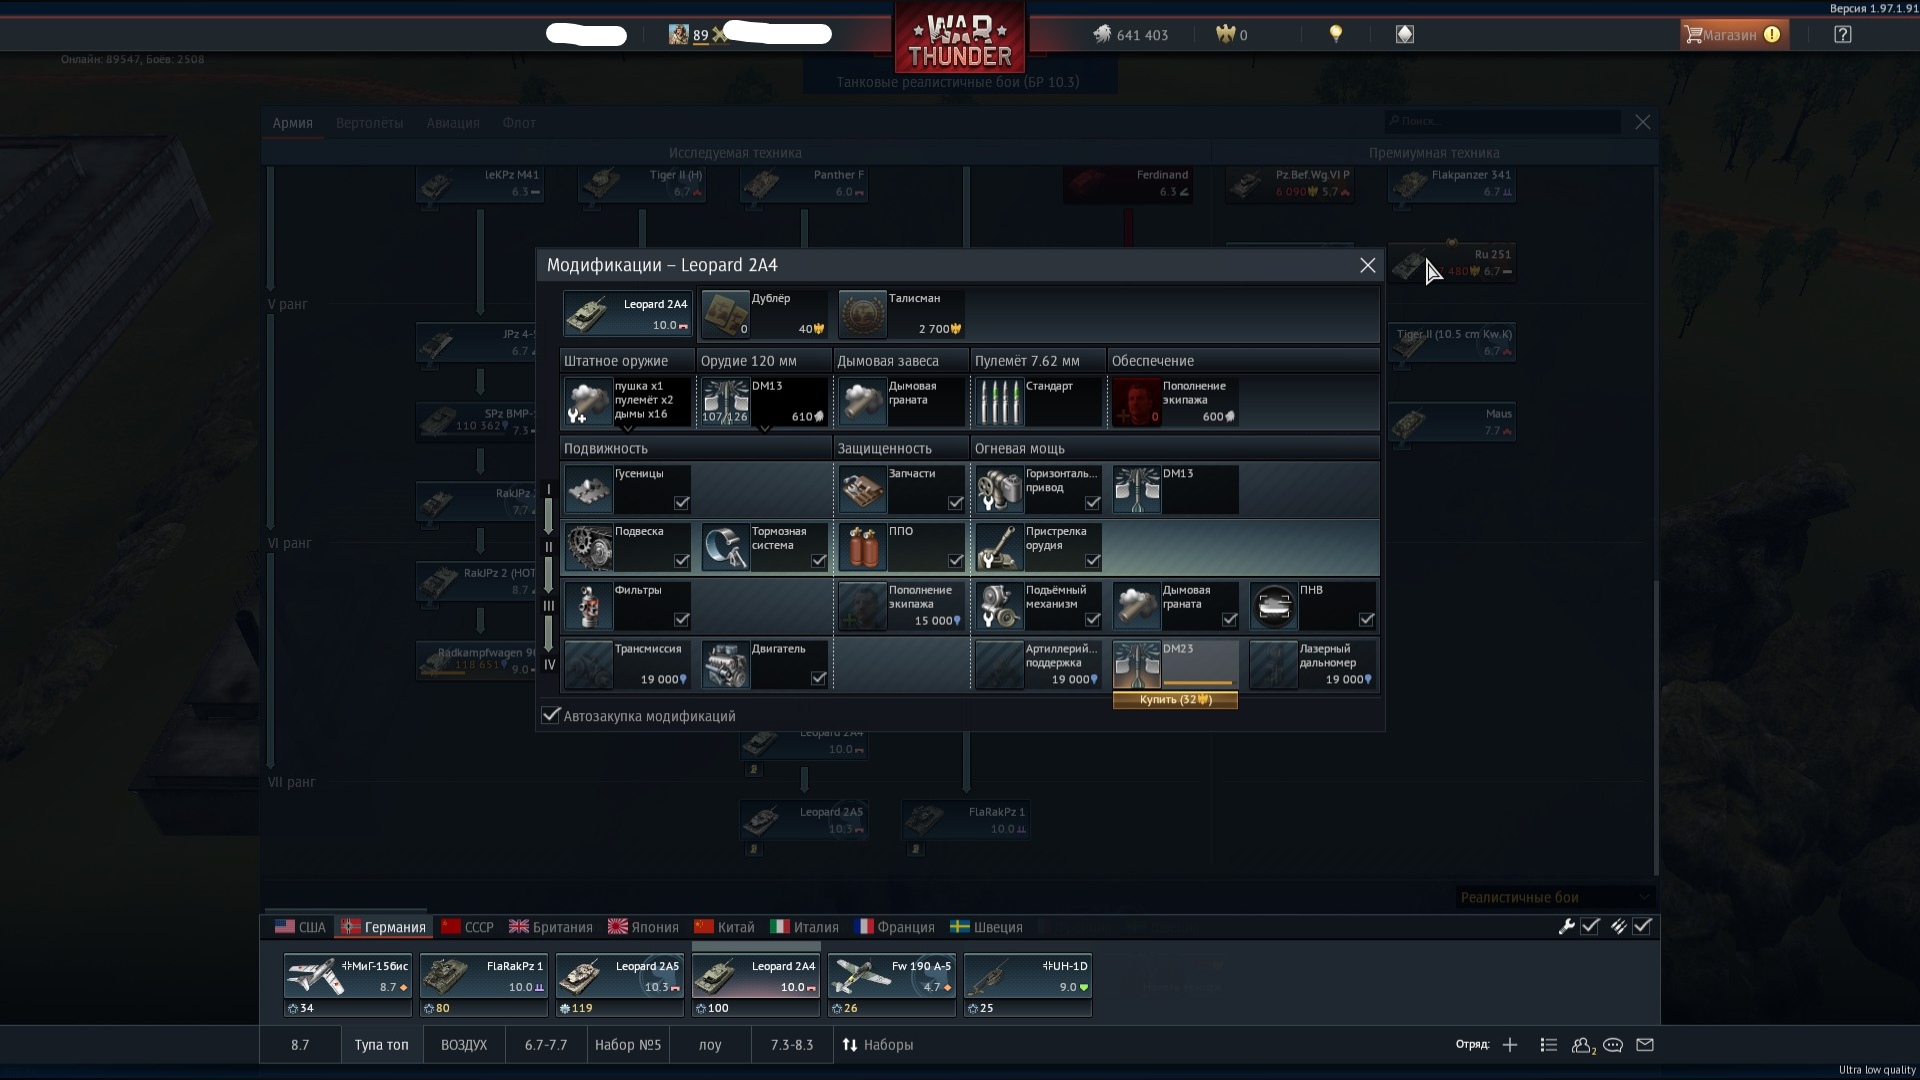Select the Maus in the research tree
Image resolution: width=1920 pixels, height=1080 pixels.
click(x=1451, y=423)
